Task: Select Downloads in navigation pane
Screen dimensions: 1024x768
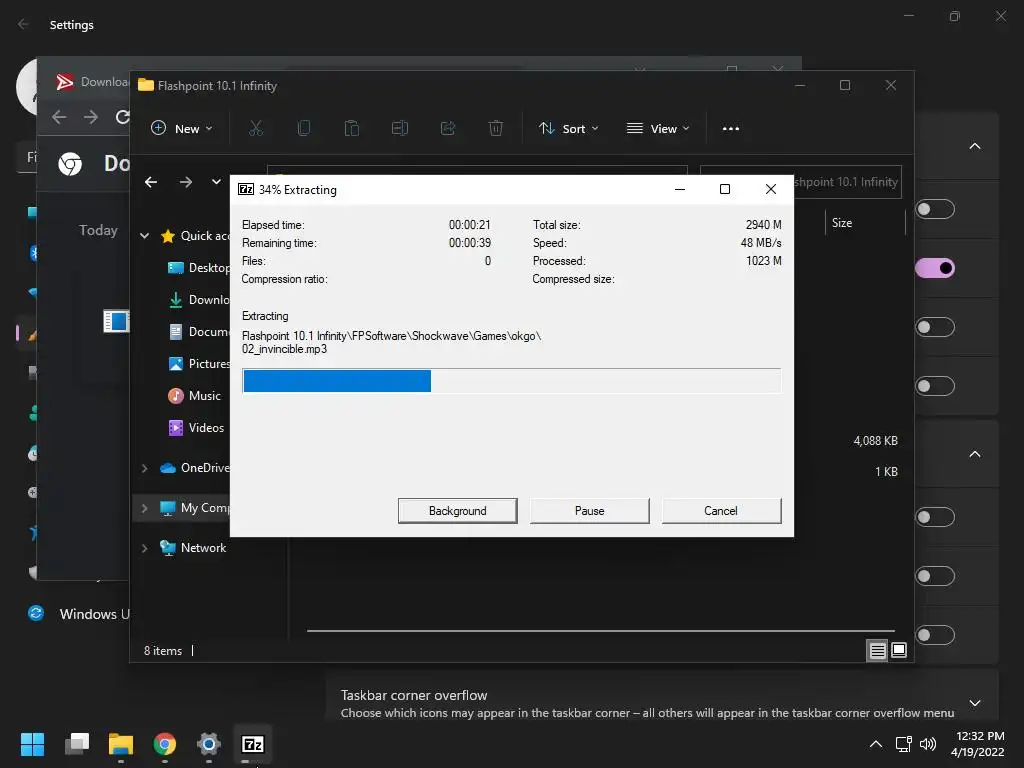Action: [x=199, y=300]
